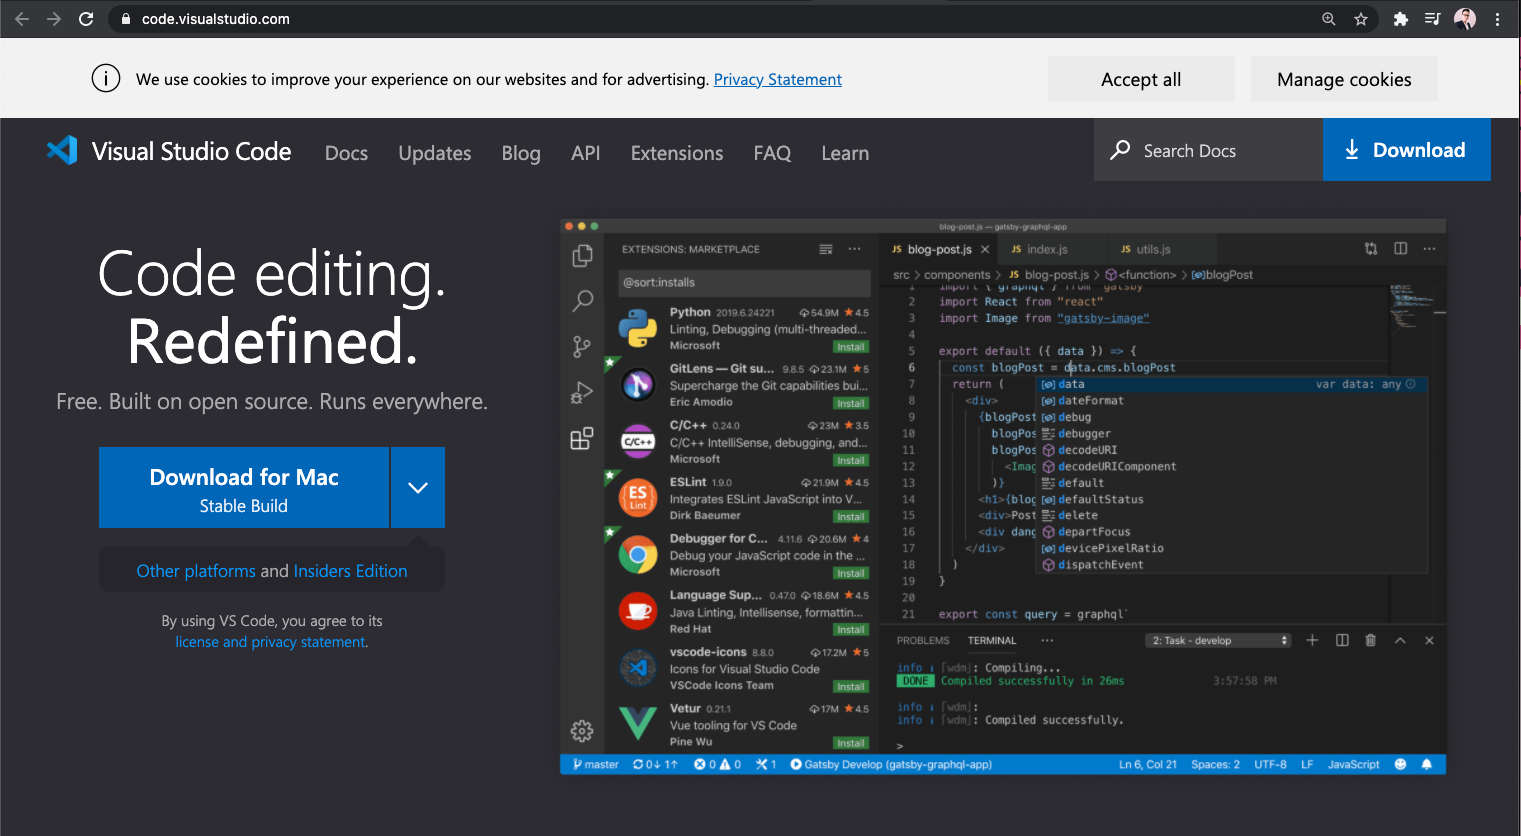Screen dimensions: 1521x836
Task: Select the TERMINAL panel tab
Action: click(992, 640)
